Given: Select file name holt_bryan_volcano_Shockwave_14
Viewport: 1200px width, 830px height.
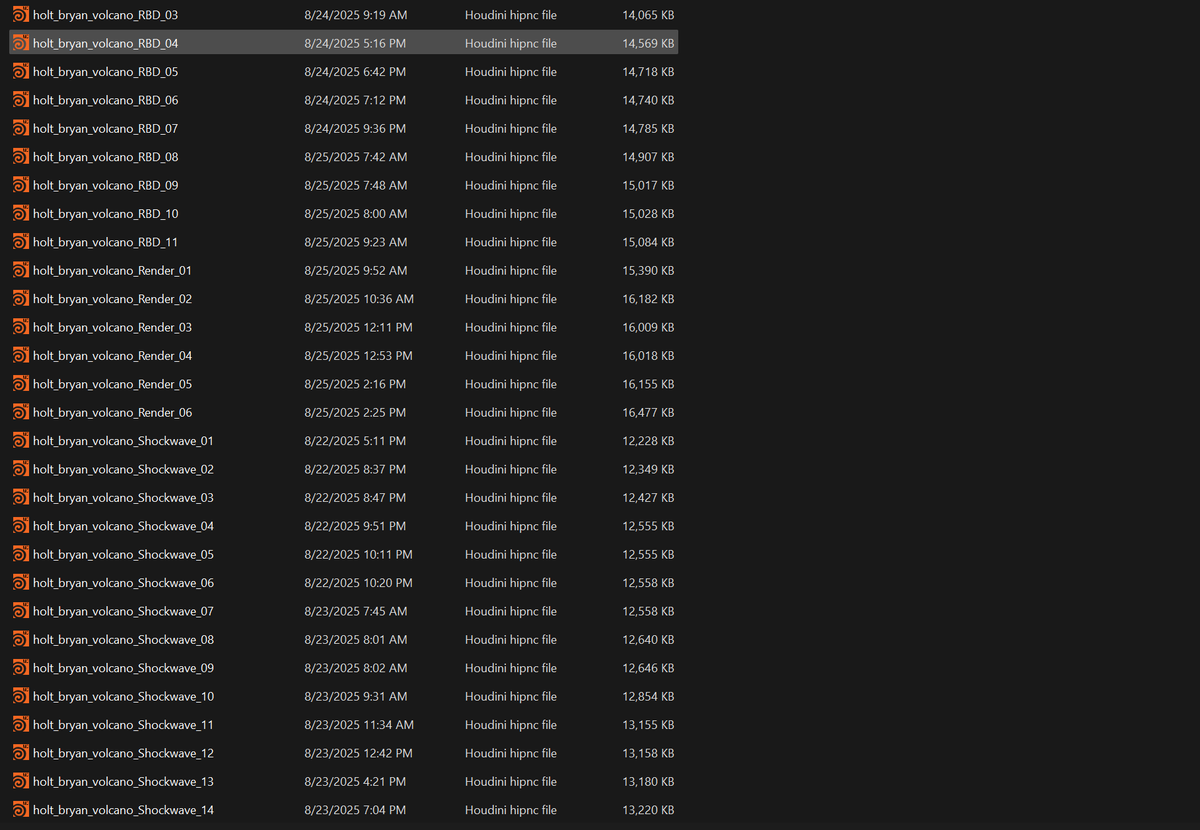Looking at the screenshot, I should point(123,810).
